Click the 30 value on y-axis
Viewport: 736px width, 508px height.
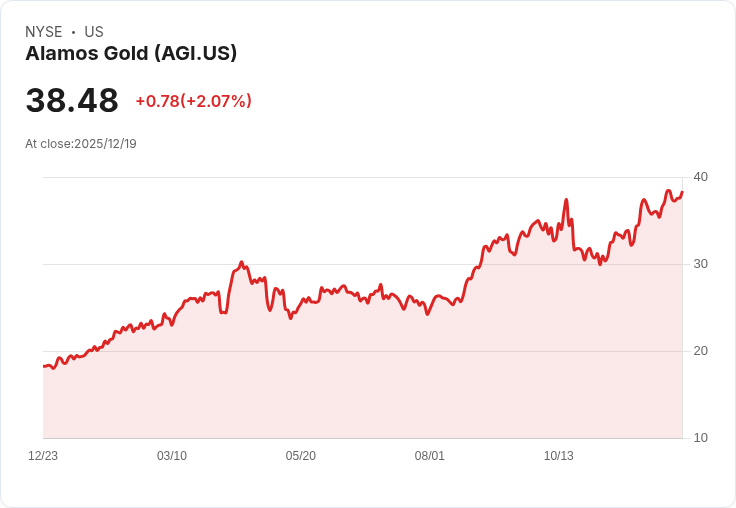click(700, 264)
